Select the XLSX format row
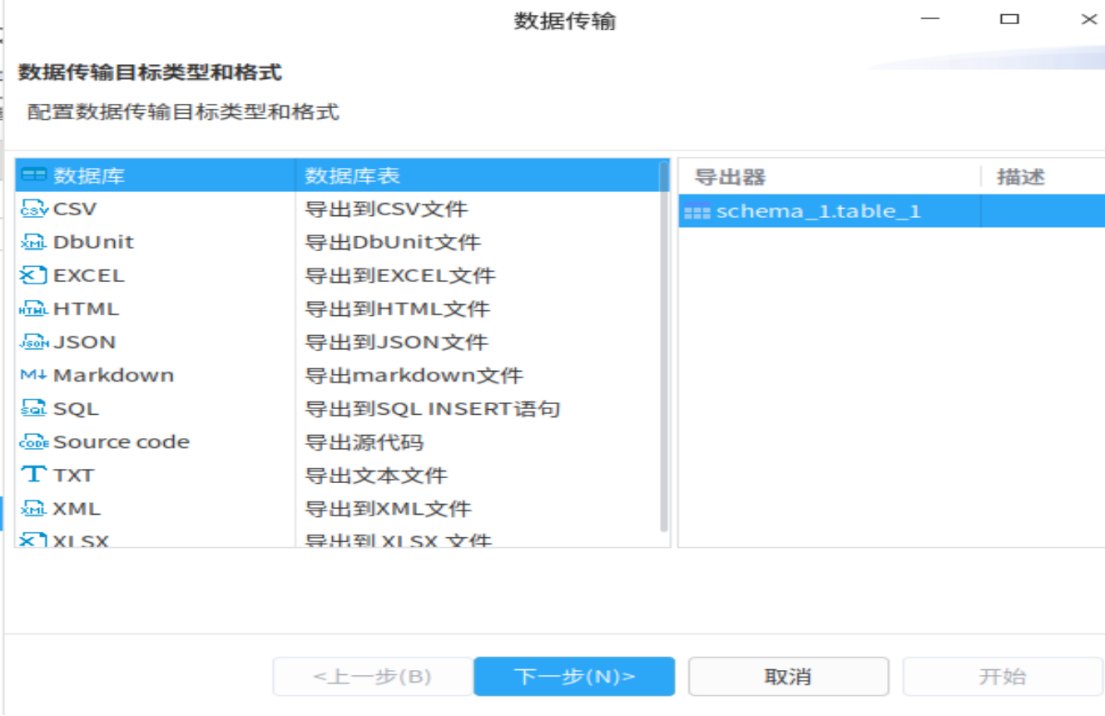Viewport: 1105px width, 716px height. tap(80, 540)
